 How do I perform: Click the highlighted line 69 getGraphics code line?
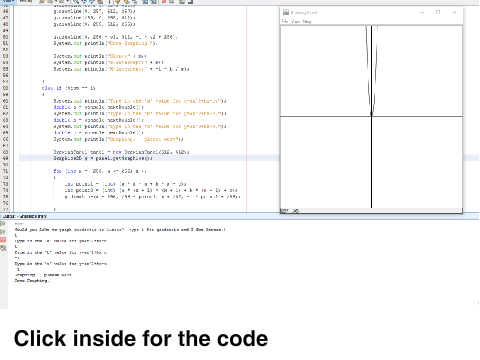(x=103, y=158)
